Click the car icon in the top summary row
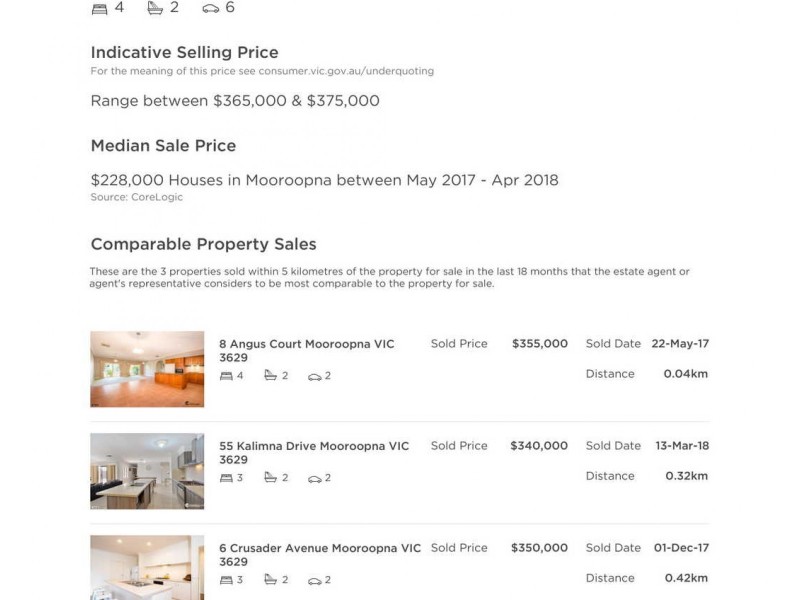This screenshot has height=600, width=800. 210,8
